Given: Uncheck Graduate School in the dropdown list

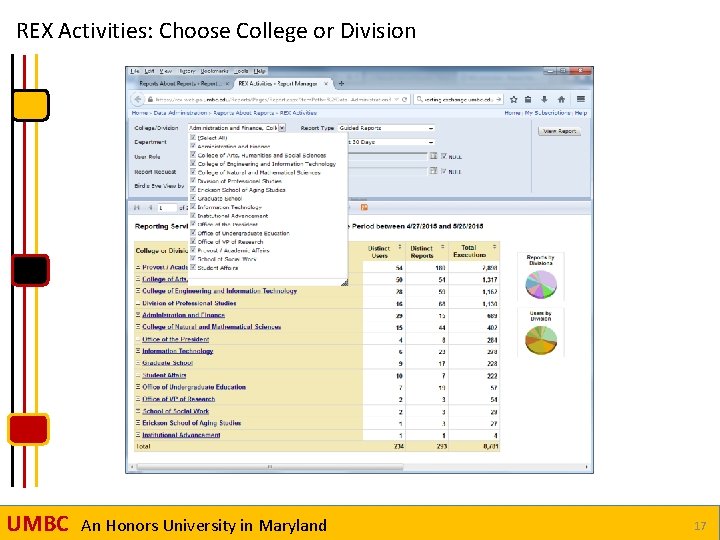Looking at the screenshot, I should click(x=193, y=198).
